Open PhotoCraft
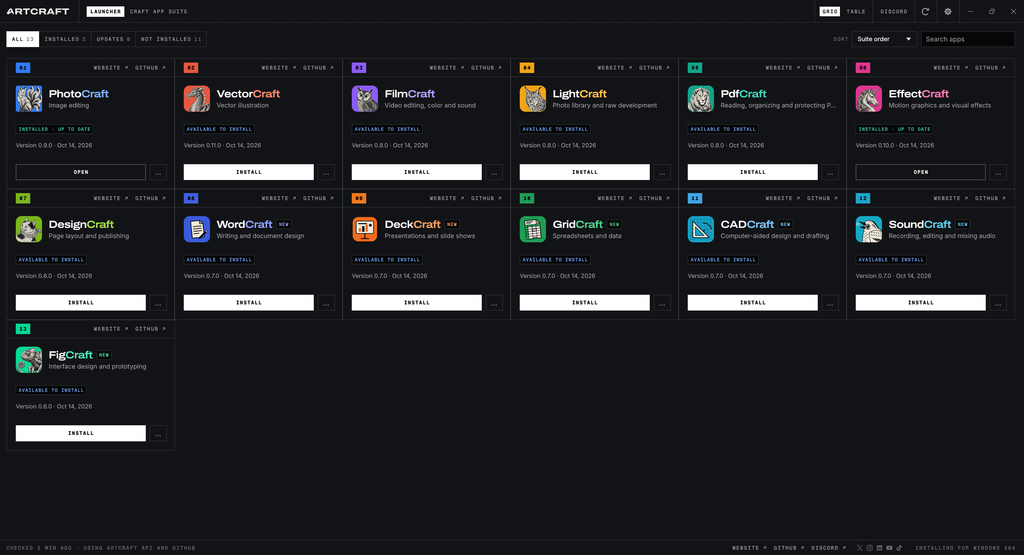The width and height of the screenshot is (1024, 555). pyautogui.click(x=81, y=172)
